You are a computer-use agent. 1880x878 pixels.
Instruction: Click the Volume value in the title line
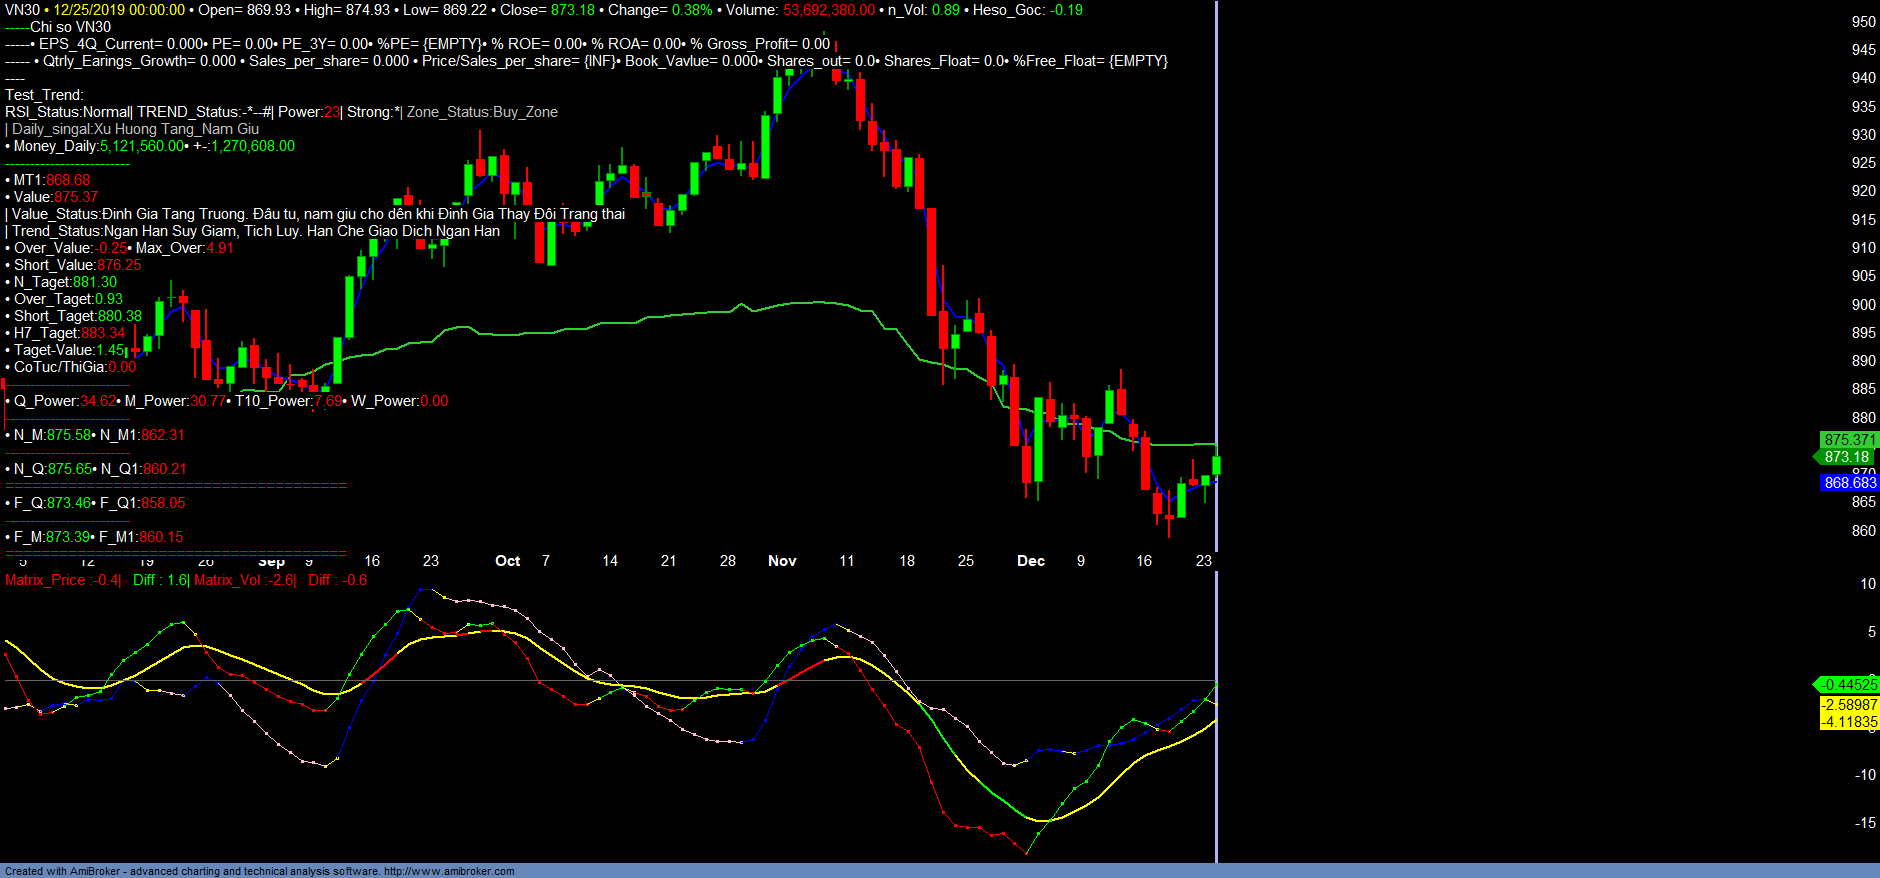(828, 10)
